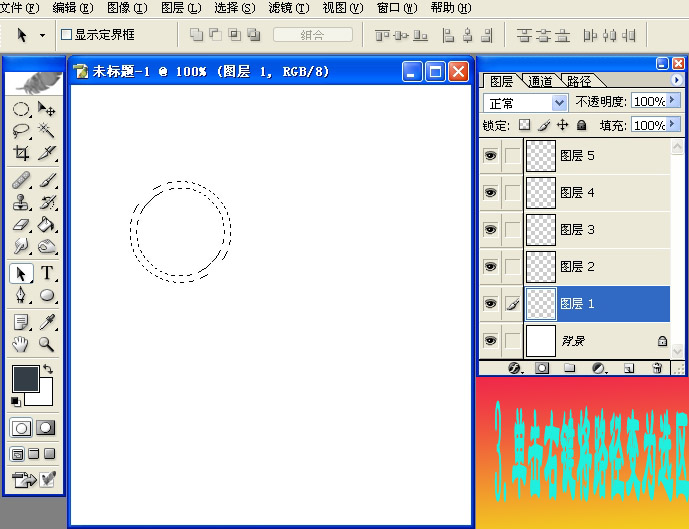Select the Hand tool

(21, 345)
